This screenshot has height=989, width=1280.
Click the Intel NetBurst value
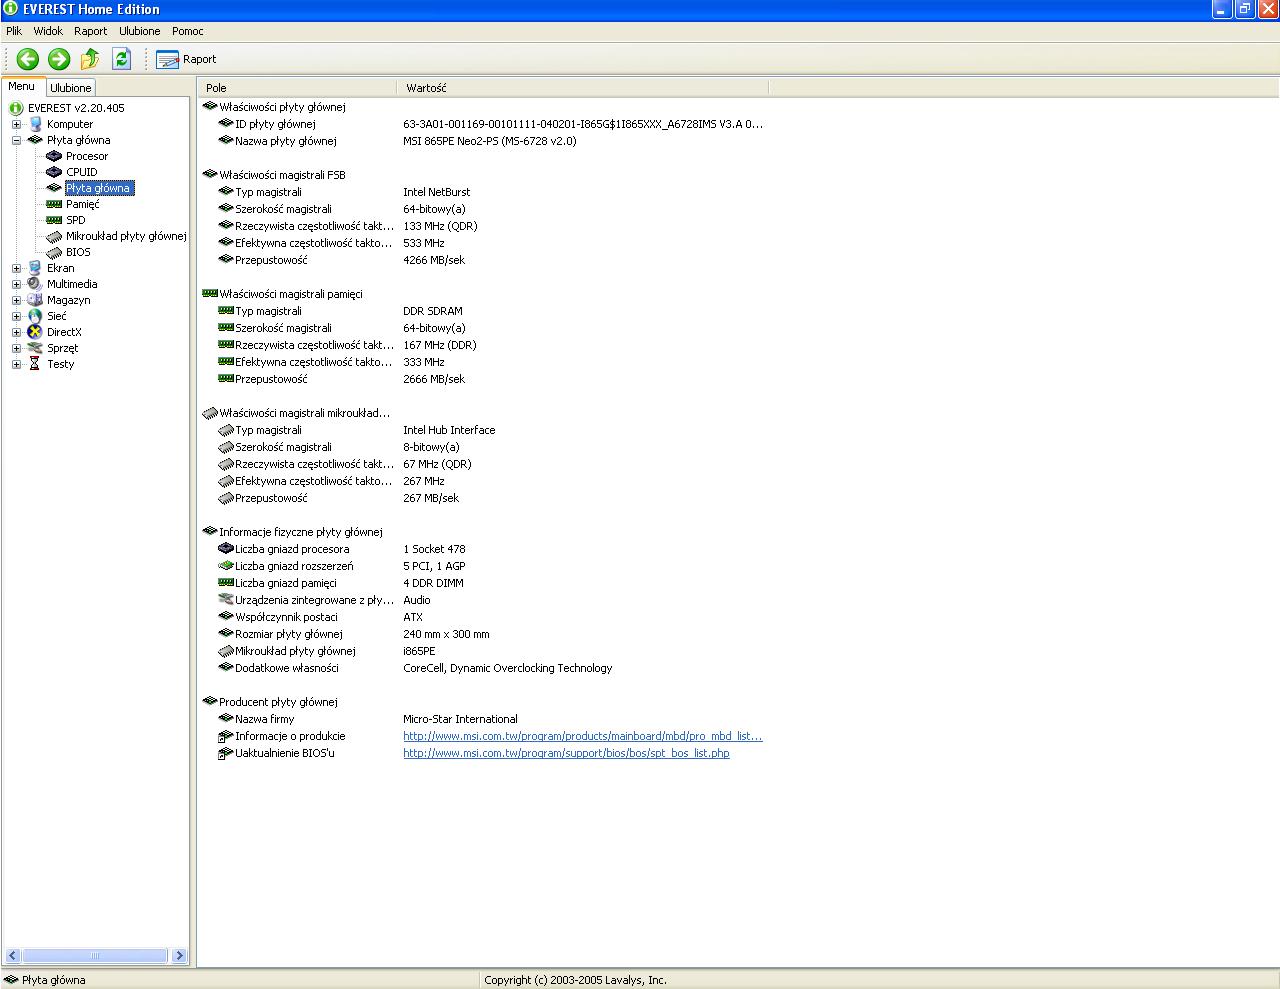436,192
